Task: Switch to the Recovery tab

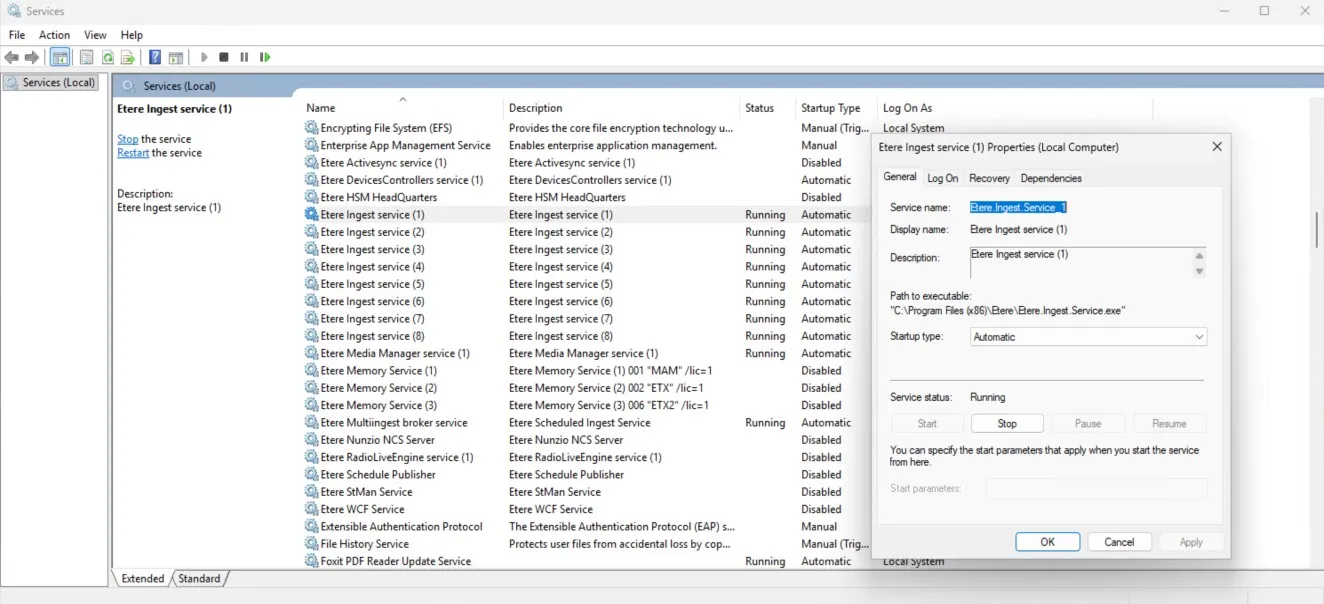Action: 989,178
